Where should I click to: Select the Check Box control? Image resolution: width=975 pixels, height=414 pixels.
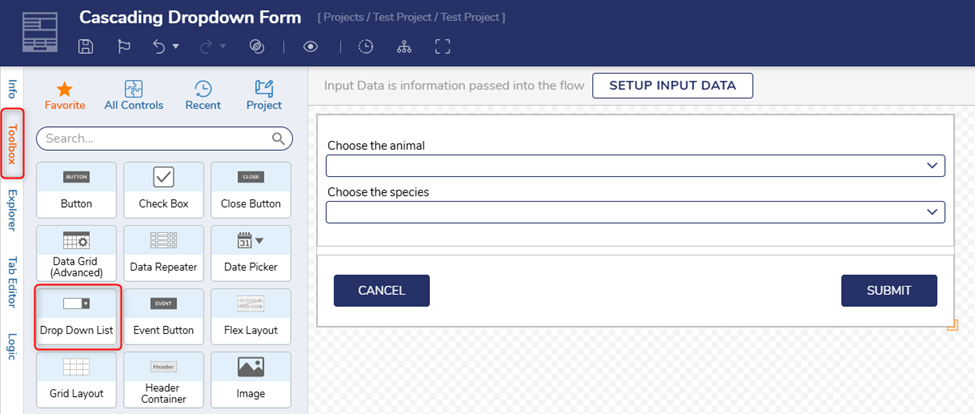[163, 189]
